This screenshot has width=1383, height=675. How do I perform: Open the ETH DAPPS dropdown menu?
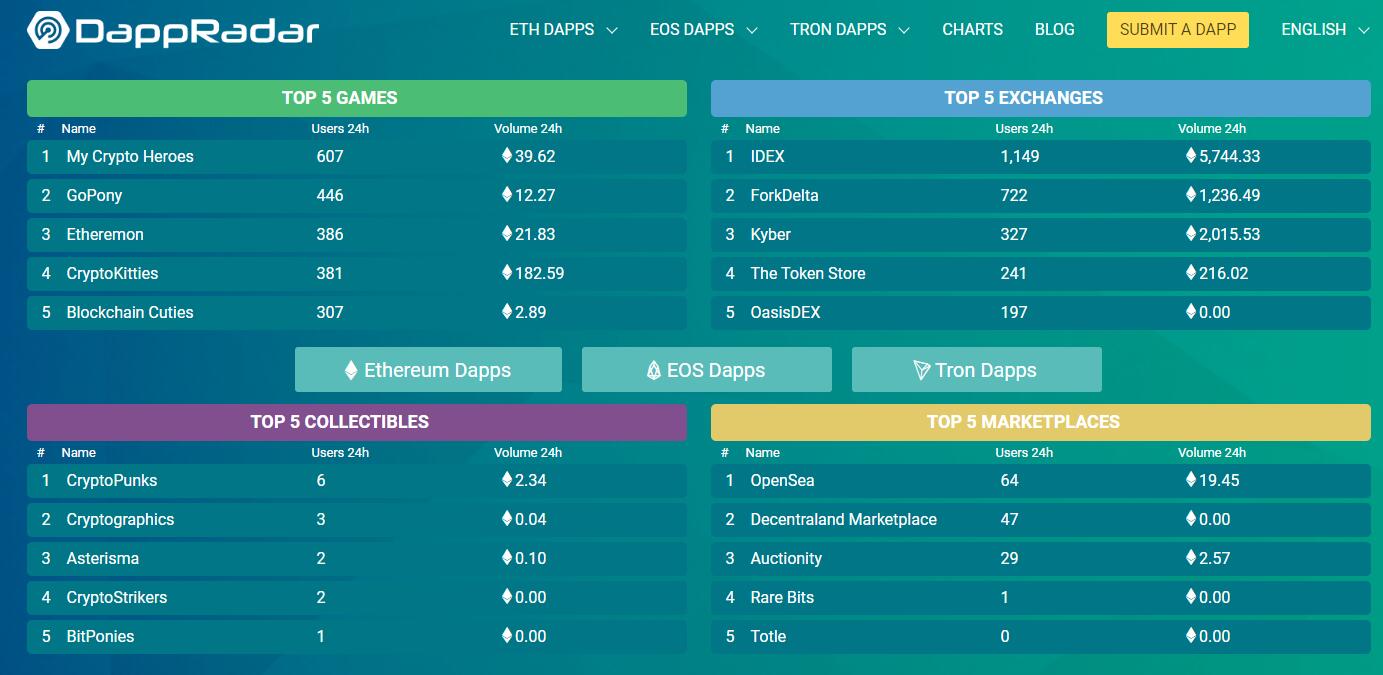pos(563,30)
